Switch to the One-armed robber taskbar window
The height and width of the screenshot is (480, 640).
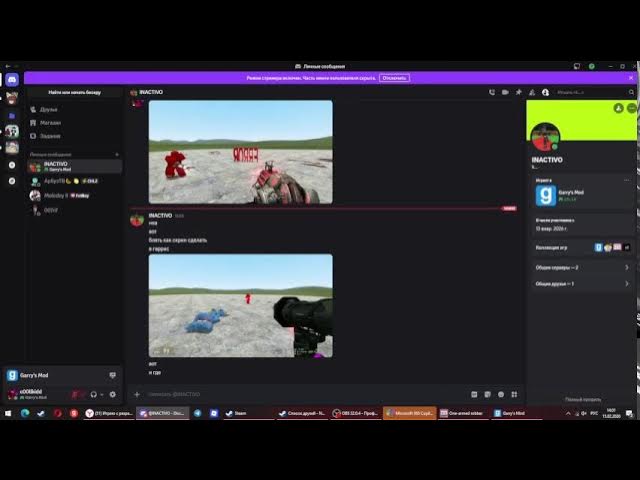coord(462,413)
